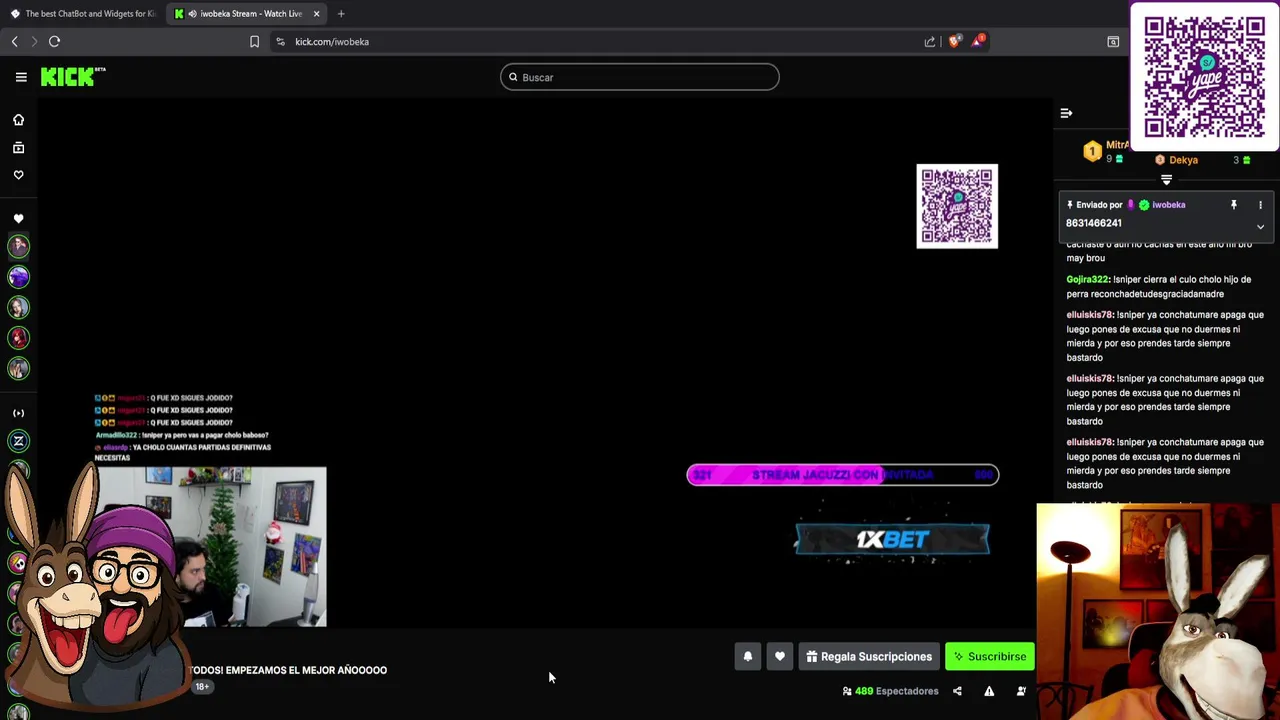Image resolution: width=1280 pixels, height=720 pixels.
Task: Click the green Suscribirse button
Action: pos(990,657)
